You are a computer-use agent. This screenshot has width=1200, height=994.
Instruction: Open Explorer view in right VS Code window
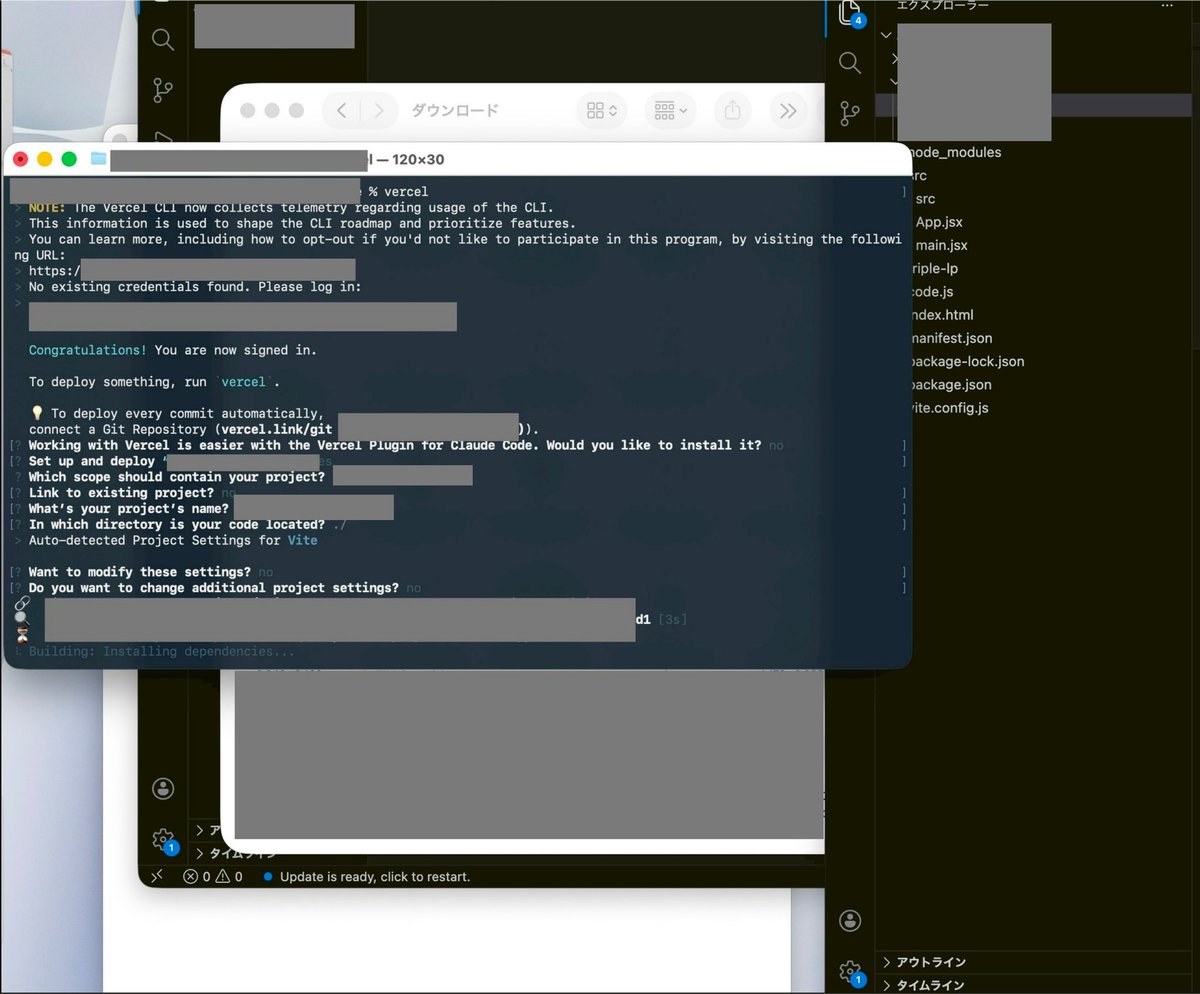click(850, 12)
